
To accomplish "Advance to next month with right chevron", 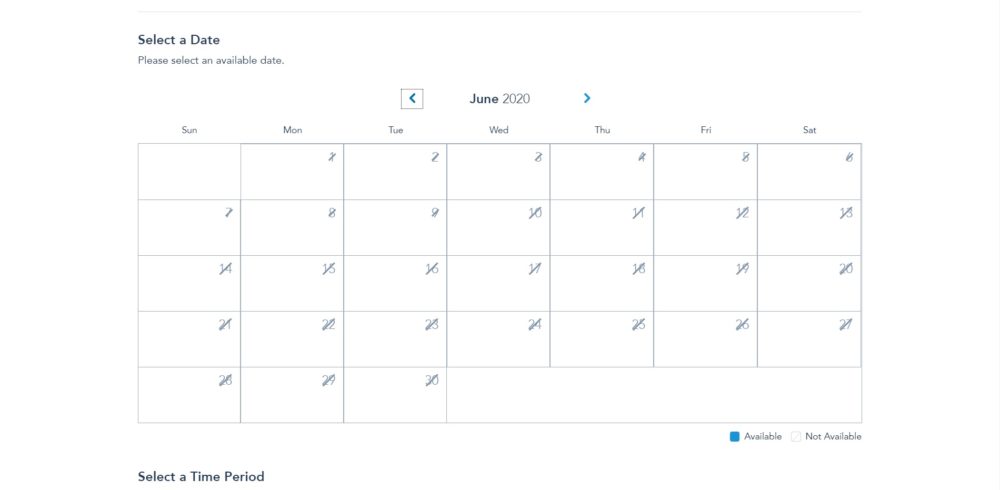I will tap(587, 98).
